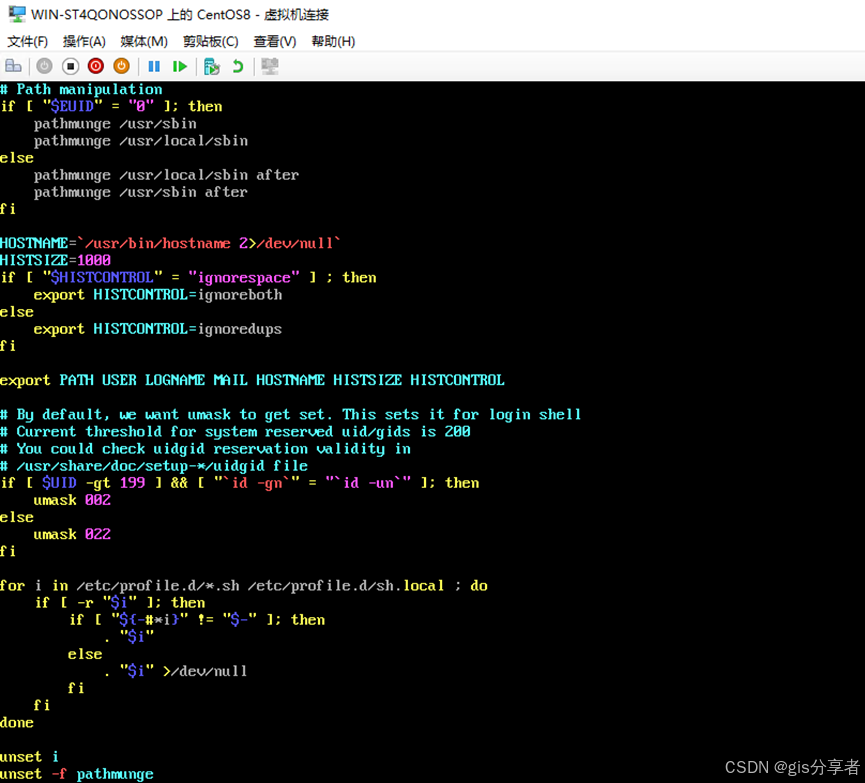Screen dimensions: 865x783
Task: Click the orange Save state icon
Action: point(121,66)
